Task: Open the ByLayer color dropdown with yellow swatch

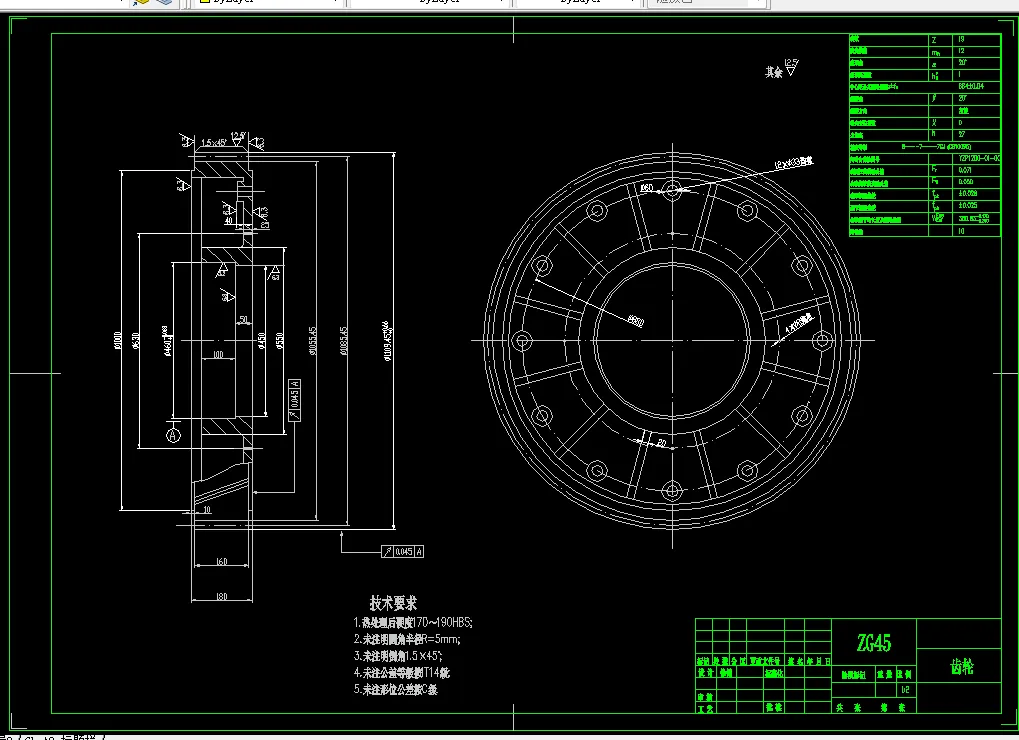Action: (268, 2)
